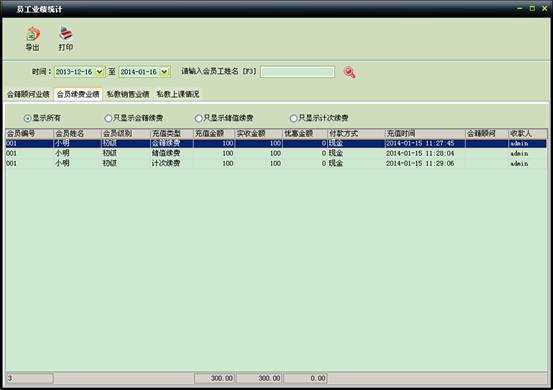Select the 储值续费 table row
This screenshot has height=390, width=553.
[x=276, y=153]
